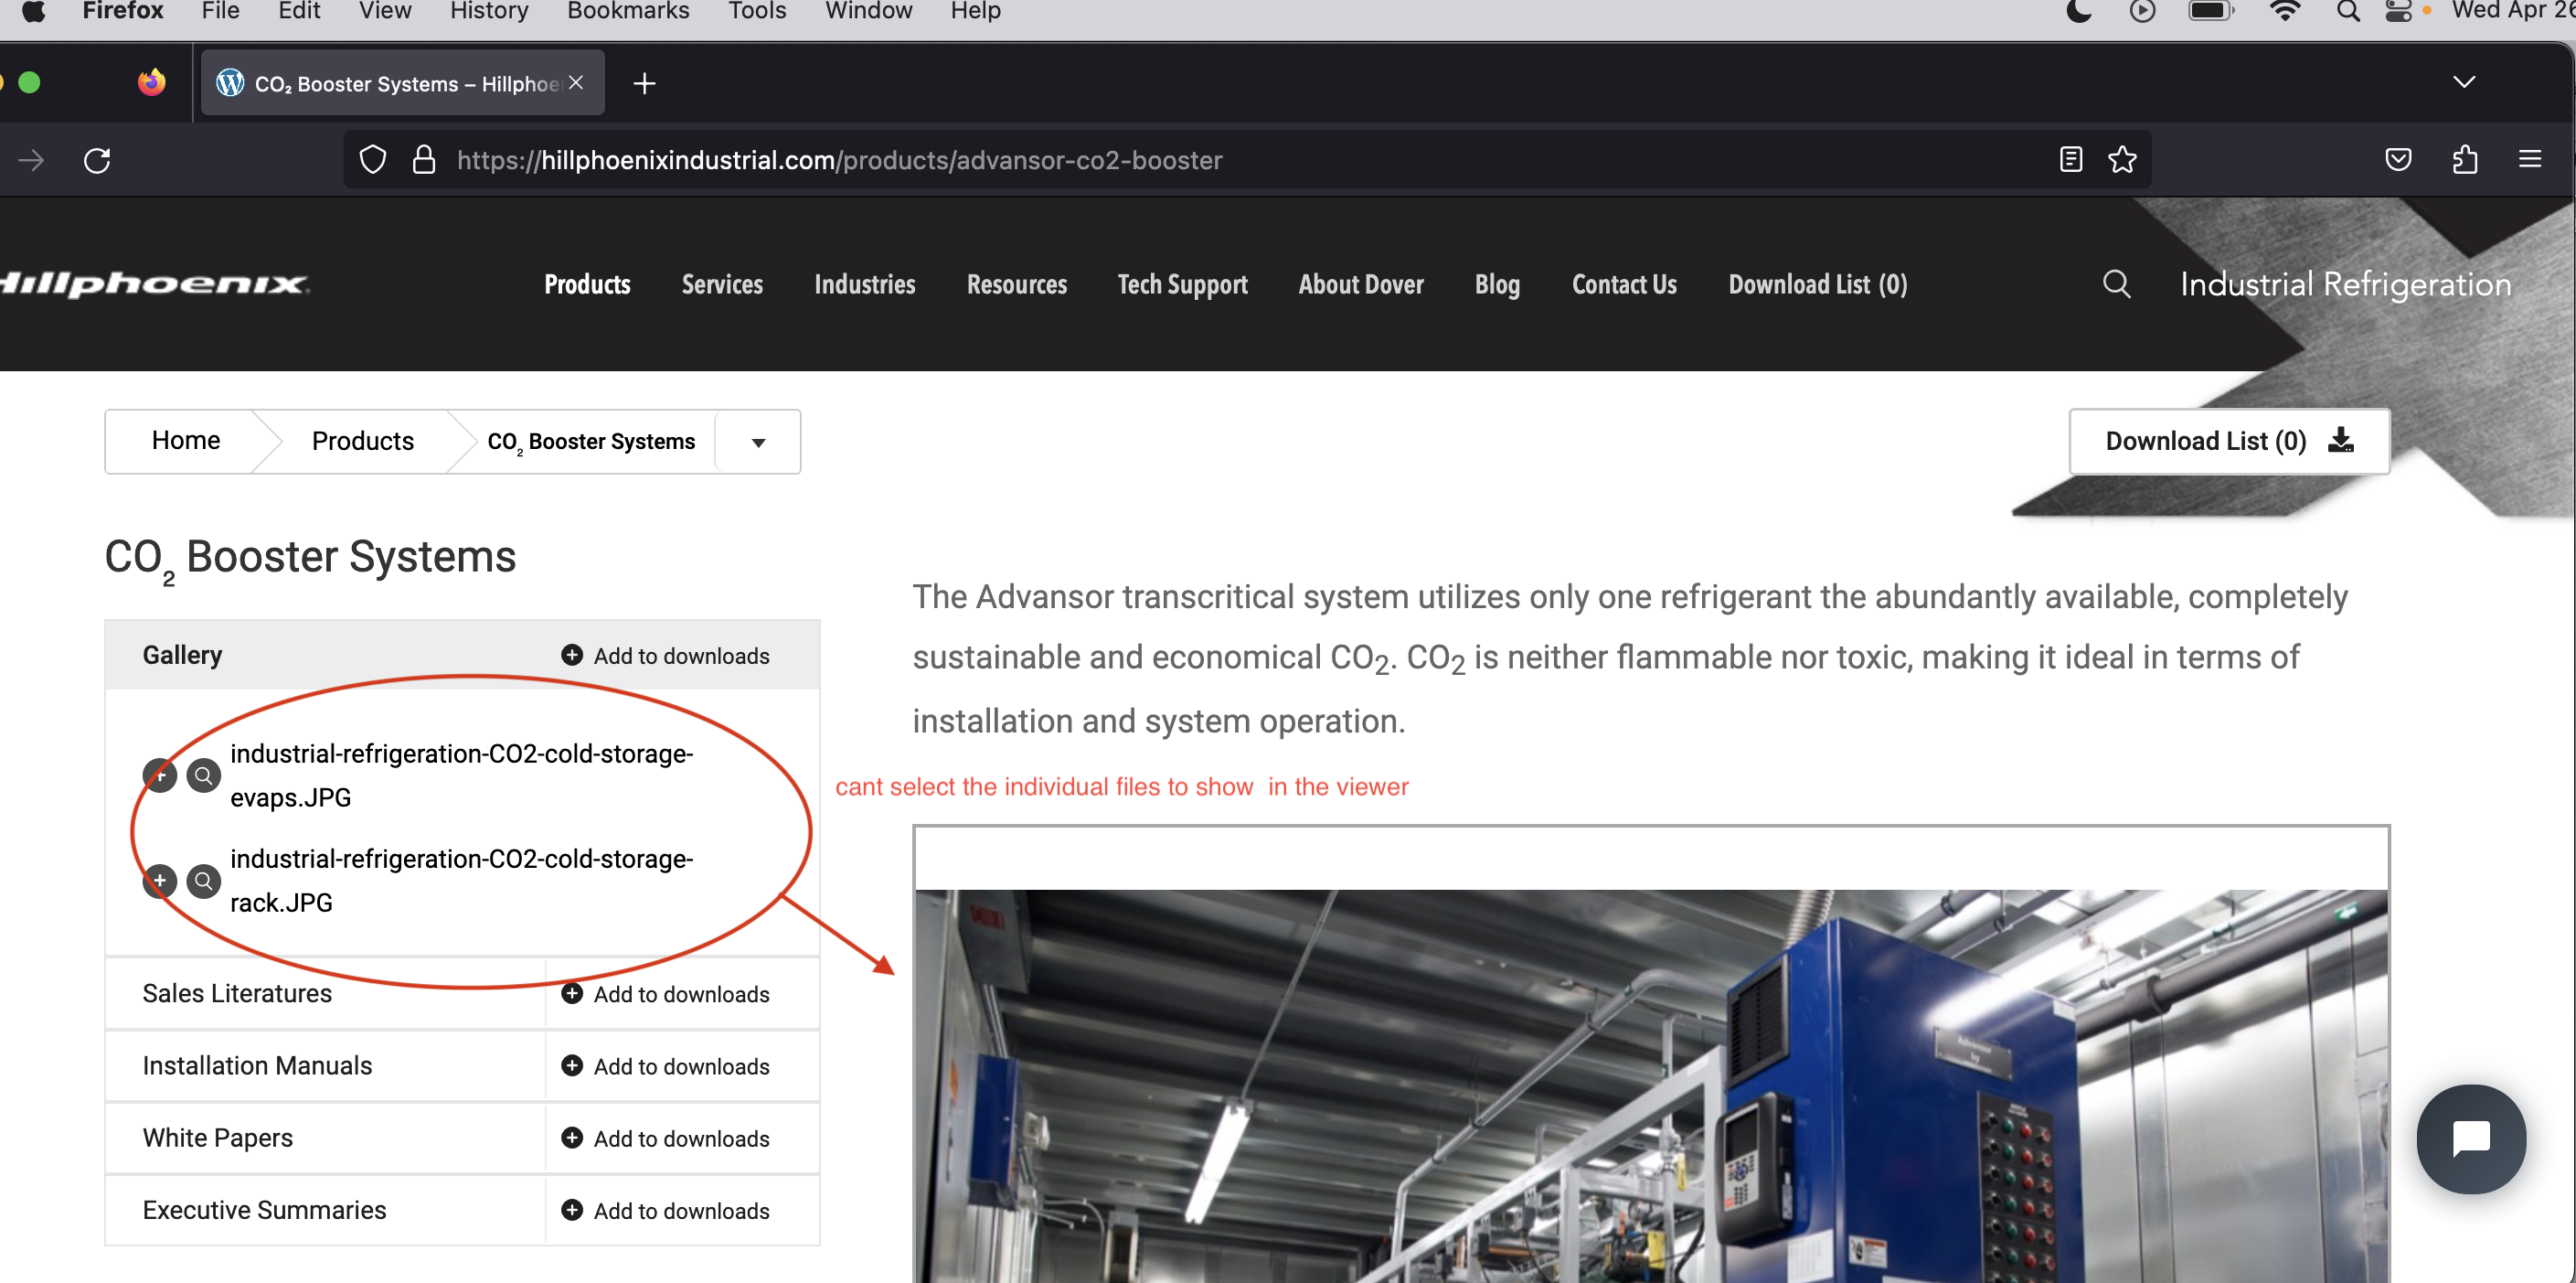This screenshot has width=2576, height=1283.
Task: Open Firefox list all tabs chevron
Action: tap(2463, 83)
